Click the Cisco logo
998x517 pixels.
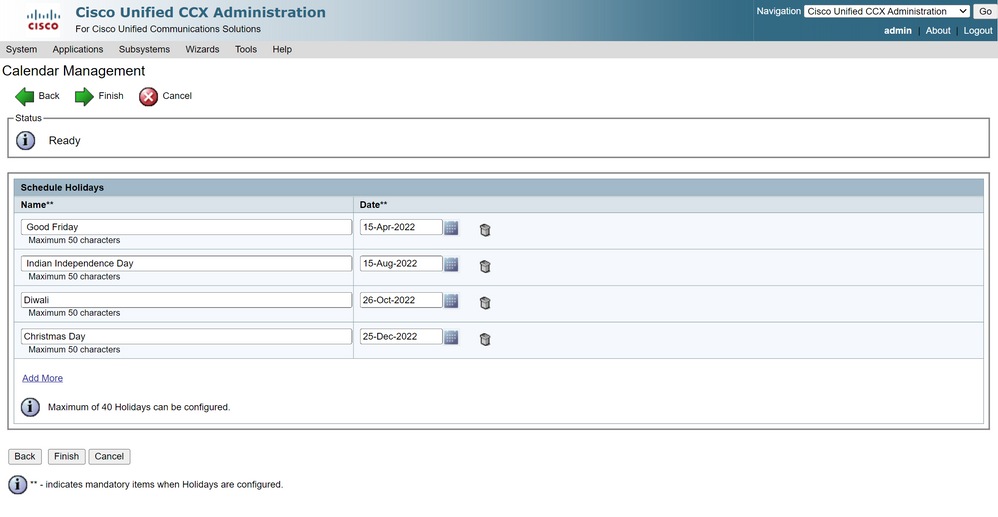(43, 20)
